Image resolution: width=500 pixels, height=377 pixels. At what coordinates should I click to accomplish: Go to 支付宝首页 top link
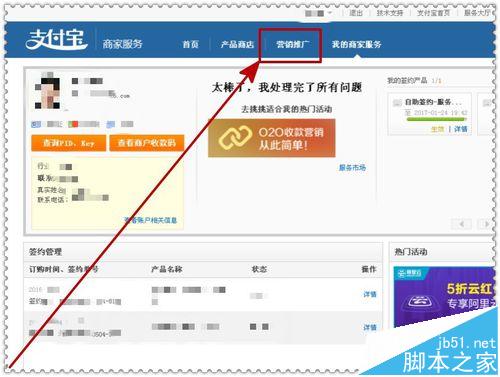(x=433, y=13)
